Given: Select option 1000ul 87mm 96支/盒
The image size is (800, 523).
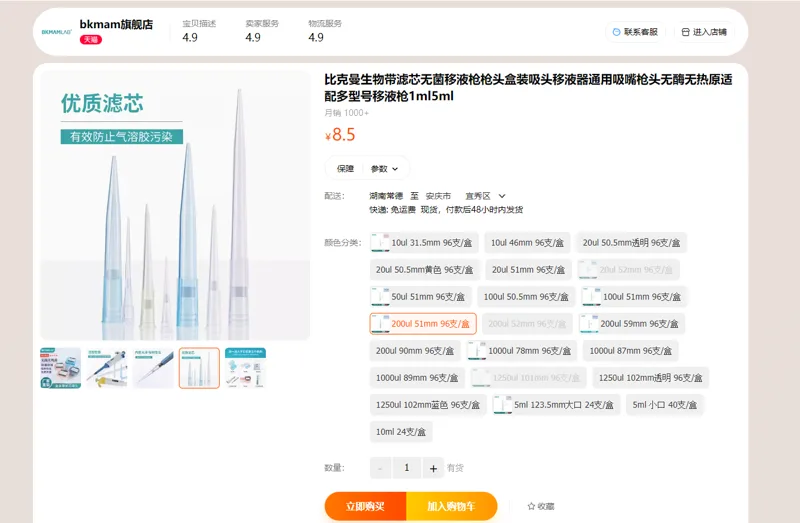Looking at the screenshot, I should tap(631, 351).
